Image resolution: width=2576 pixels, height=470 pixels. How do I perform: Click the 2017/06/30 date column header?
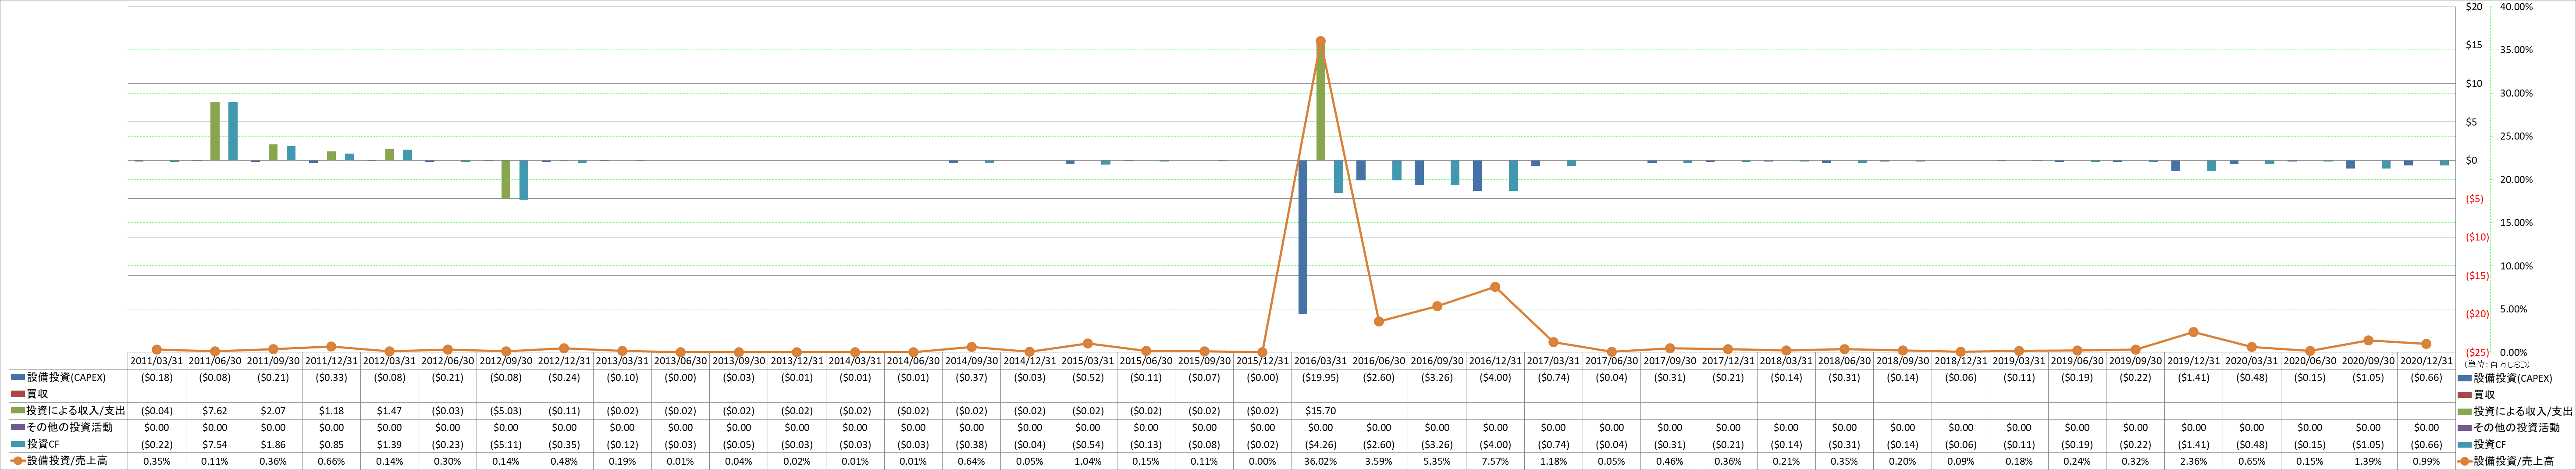tap(1611, 361)
